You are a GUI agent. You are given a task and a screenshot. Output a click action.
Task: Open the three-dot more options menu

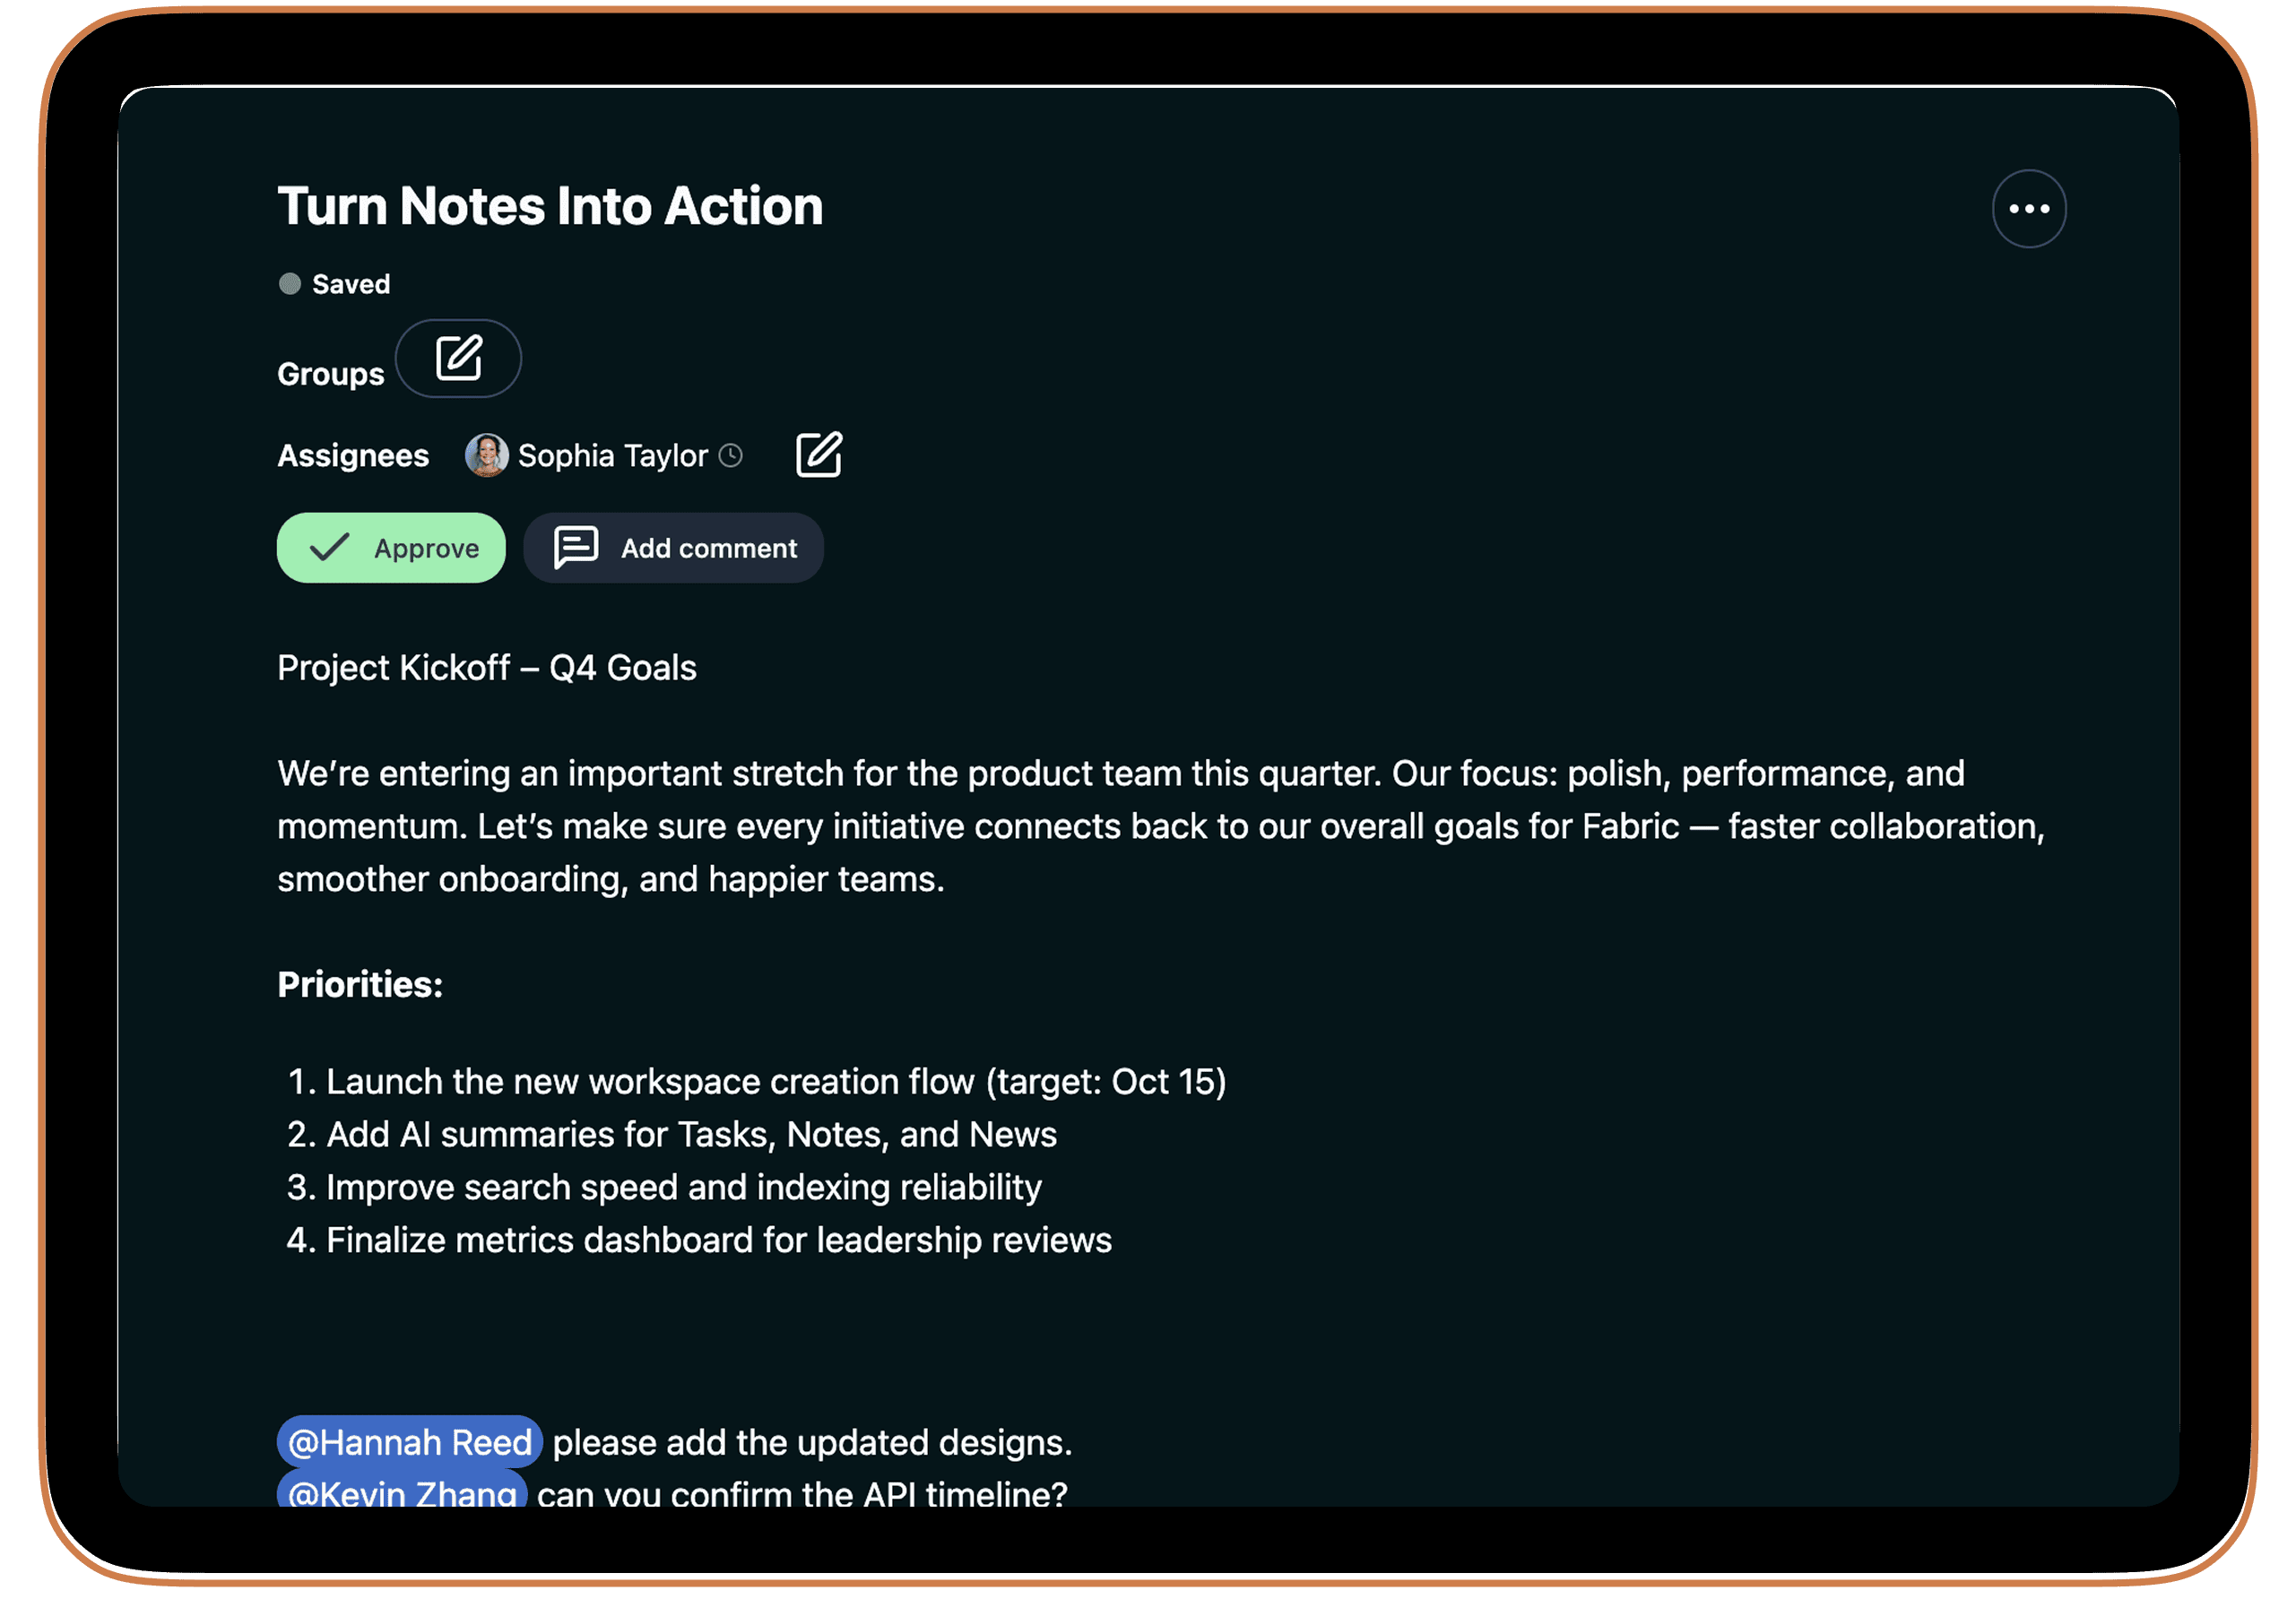click(2028, 209)
